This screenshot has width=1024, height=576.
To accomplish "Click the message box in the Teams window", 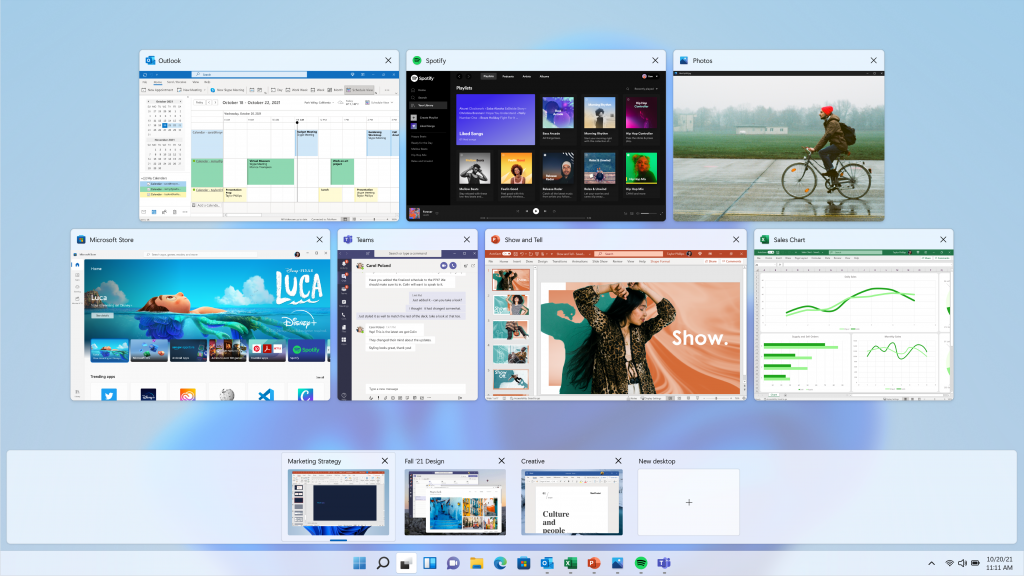I will 414,389.
